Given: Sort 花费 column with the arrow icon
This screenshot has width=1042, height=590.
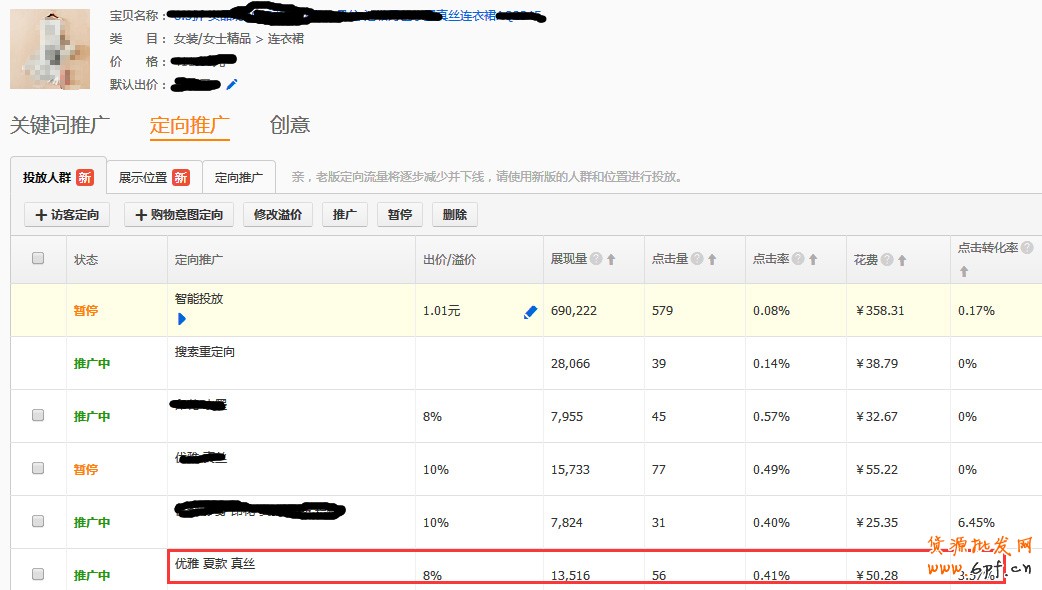Looking at the screenshot, I should coord(902,259).
